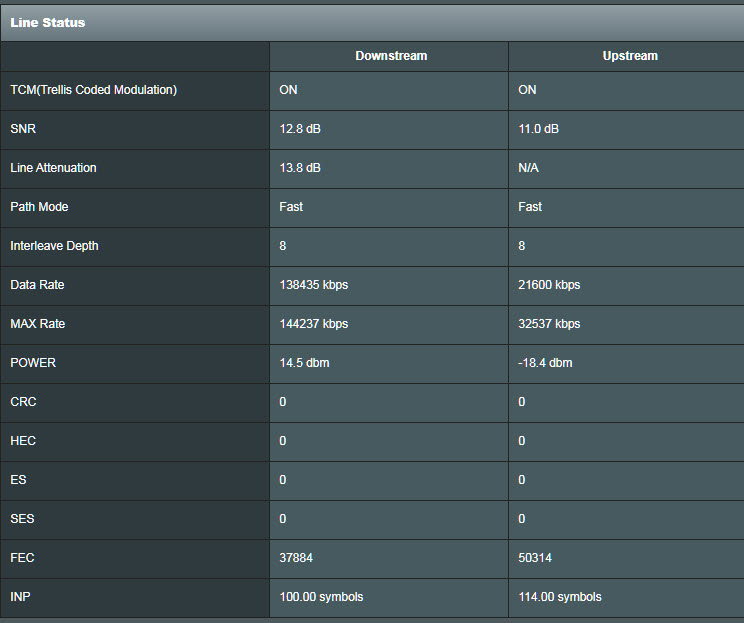Viewport: 744px width, 623px height.
Task: Select the upstream FEC count 50314
Action: click(x=535, y=558)
